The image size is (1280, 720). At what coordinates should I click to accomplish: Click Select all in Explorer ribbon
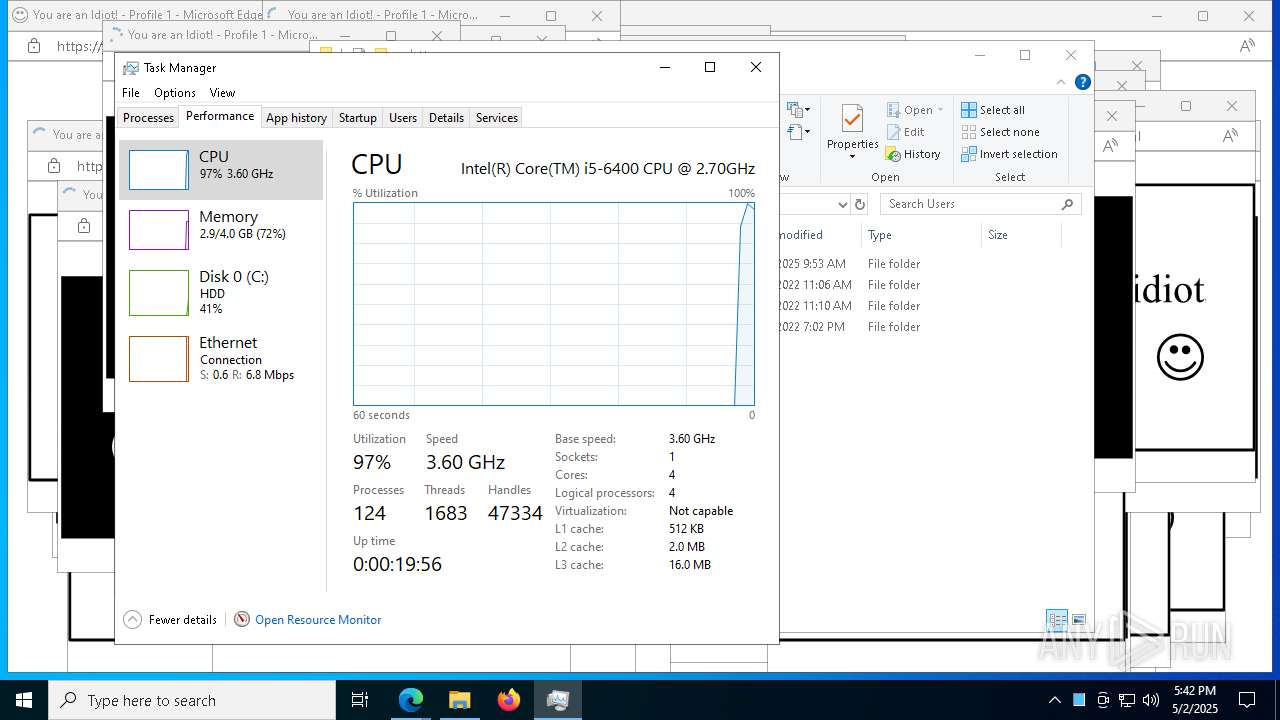(993, 110)
